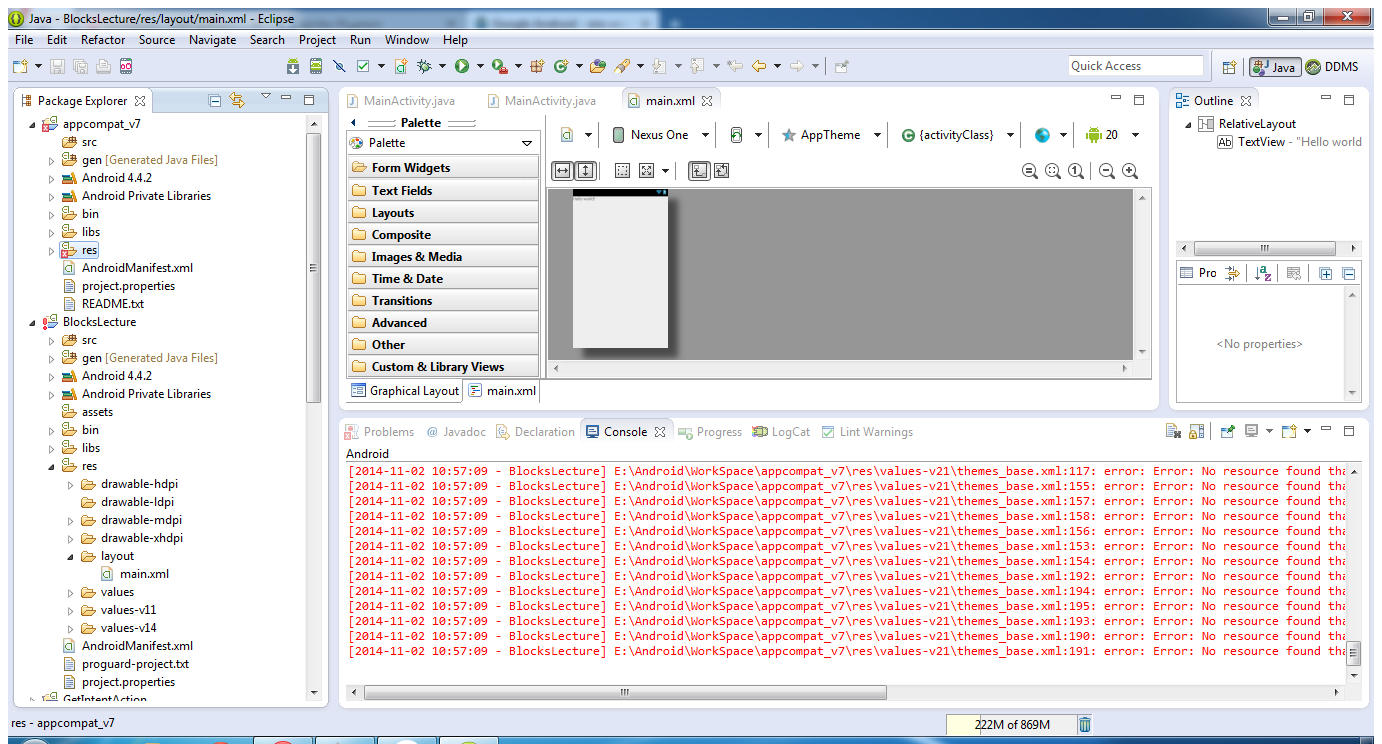
Task: Click the New Java Class icon
Action: pyautogui.click(x=560, y=66)
